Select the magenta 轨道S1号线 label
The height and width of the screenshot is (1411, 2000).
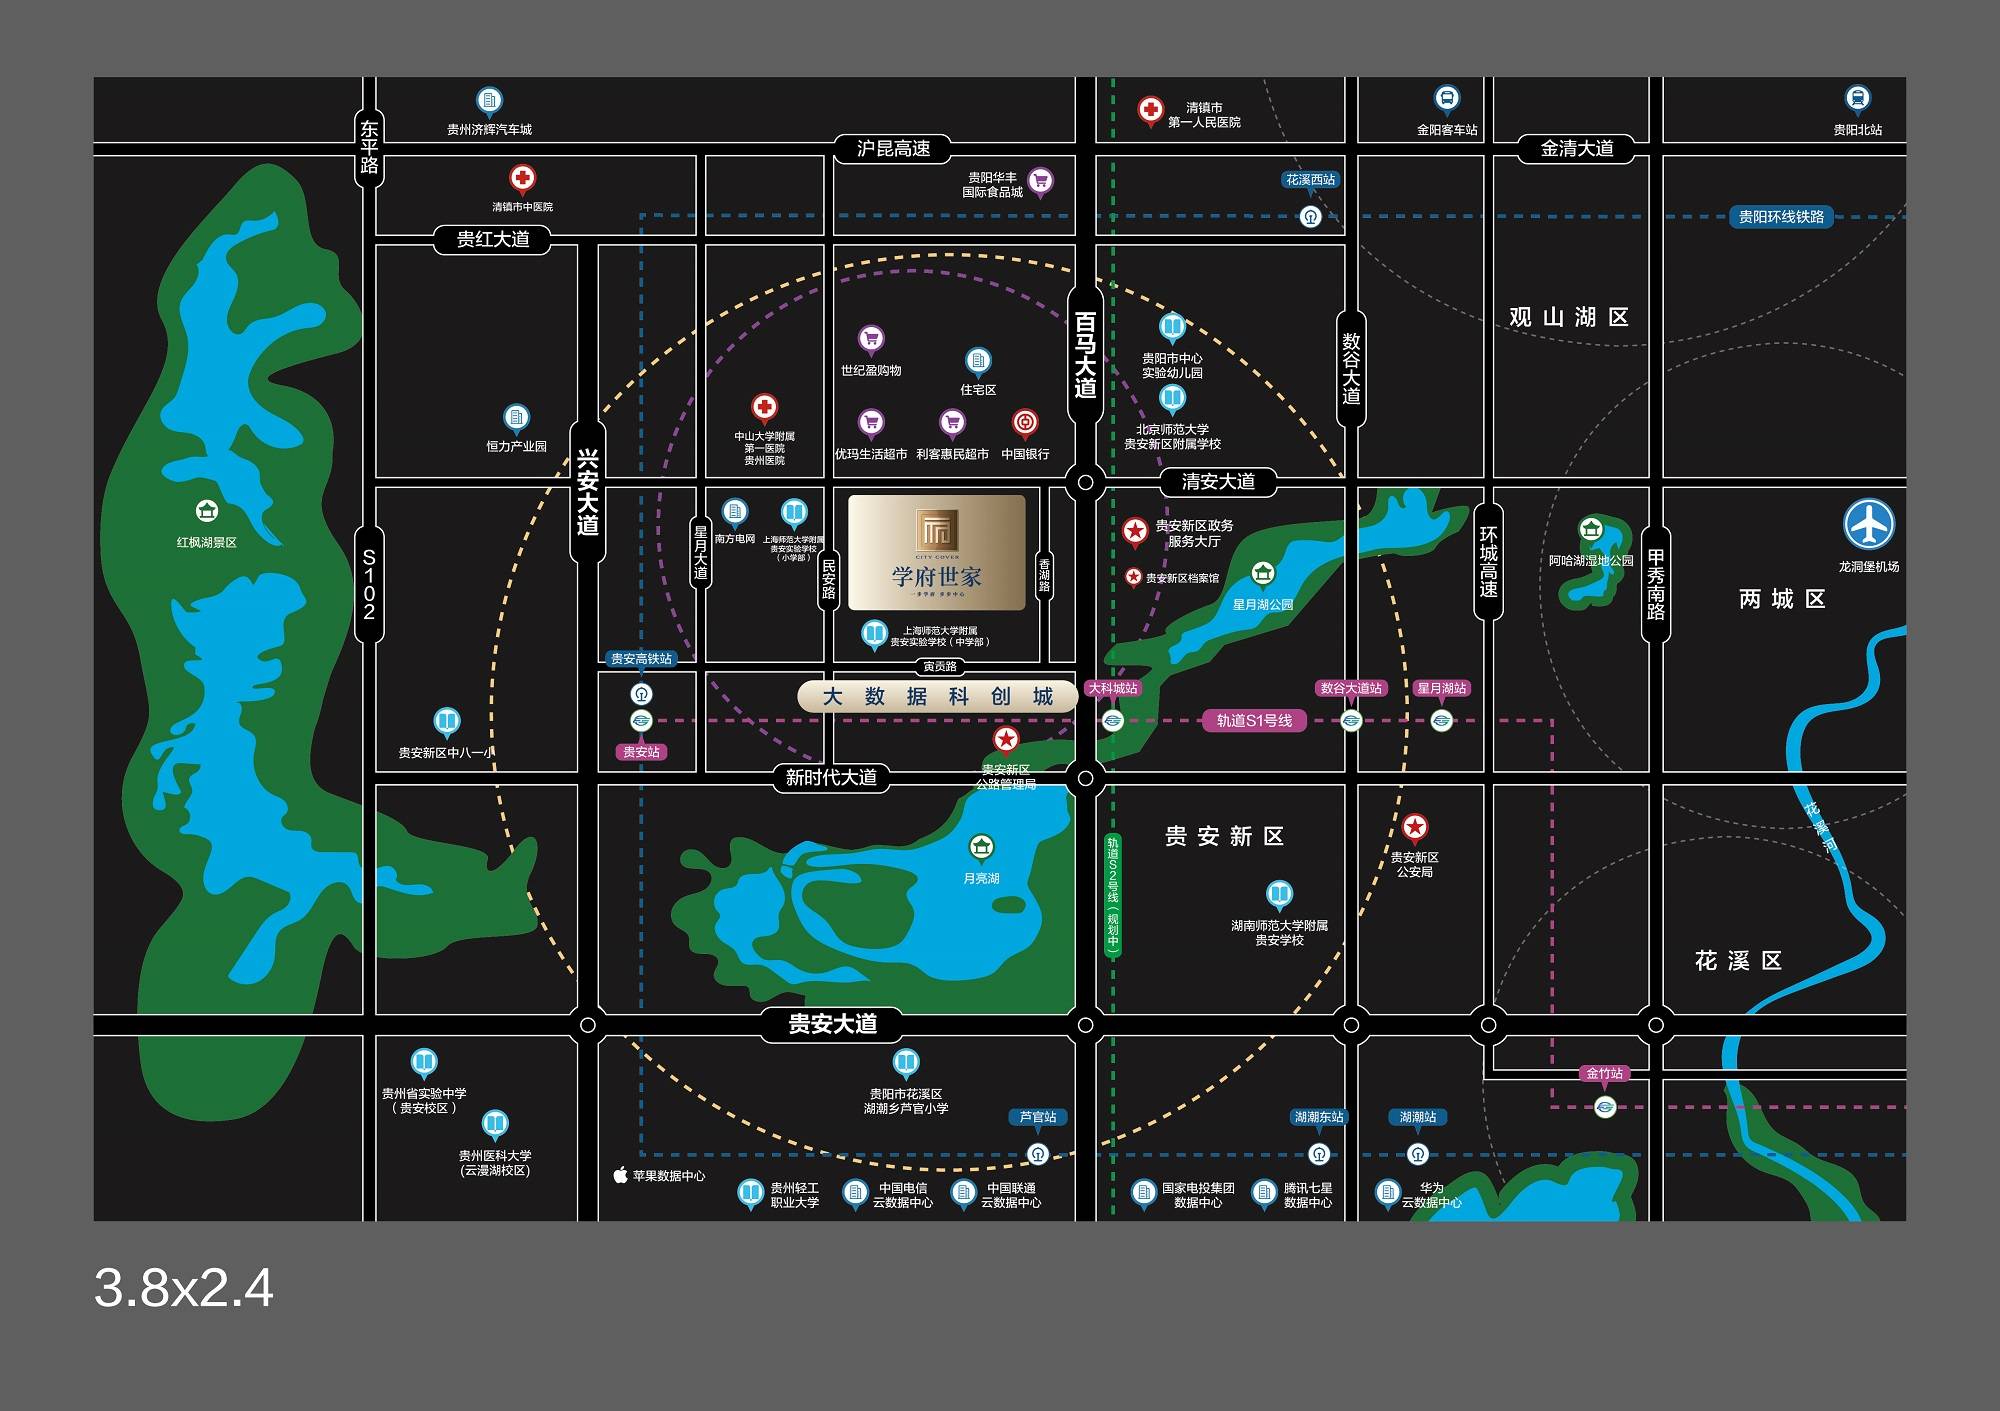[x=1254, y=720]
